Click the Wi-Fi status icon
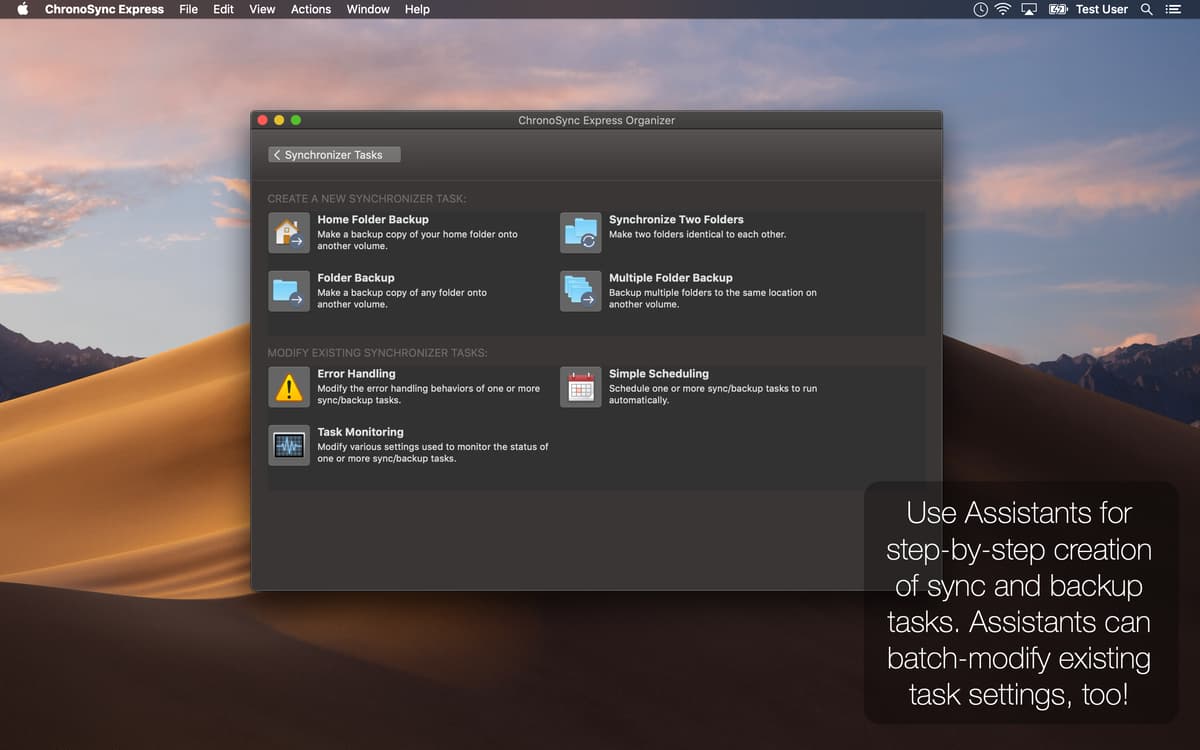 tap(1001, 9)
